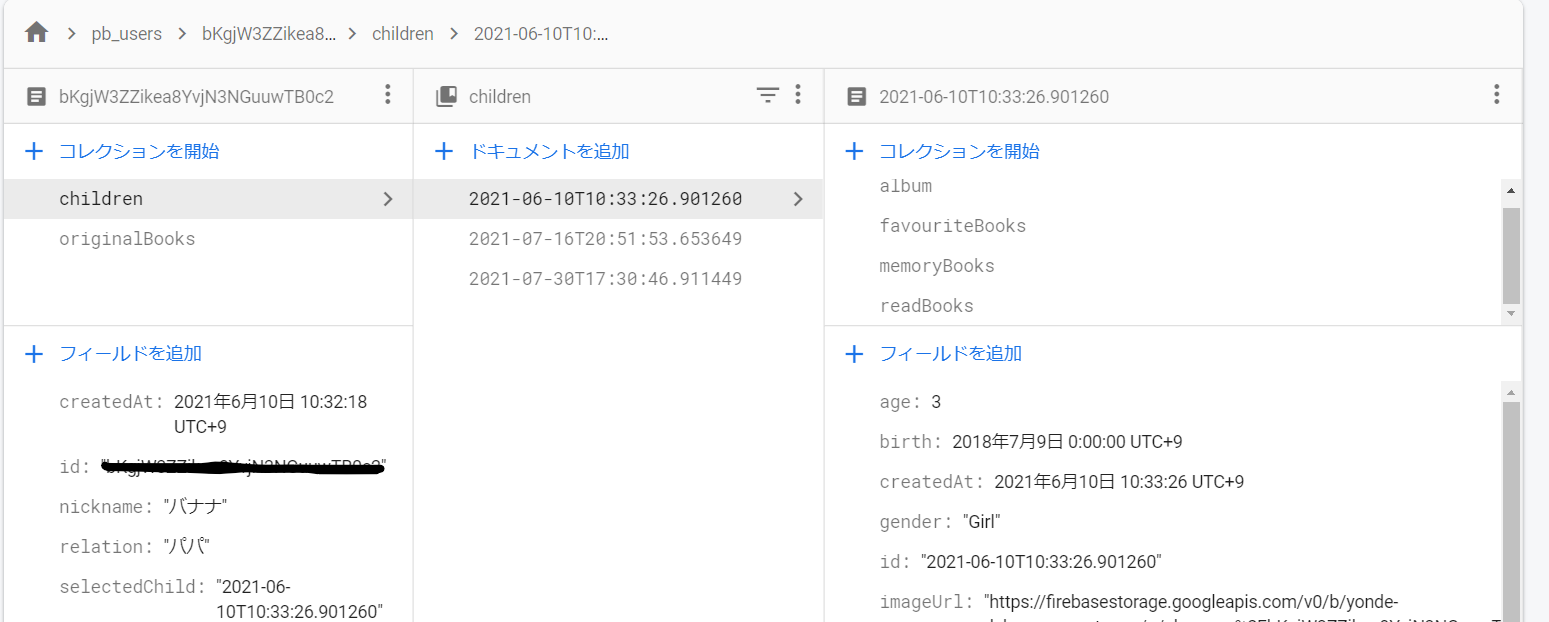Select the originalBooks collection
1549x622 pixels.
[x=127, y=239]
